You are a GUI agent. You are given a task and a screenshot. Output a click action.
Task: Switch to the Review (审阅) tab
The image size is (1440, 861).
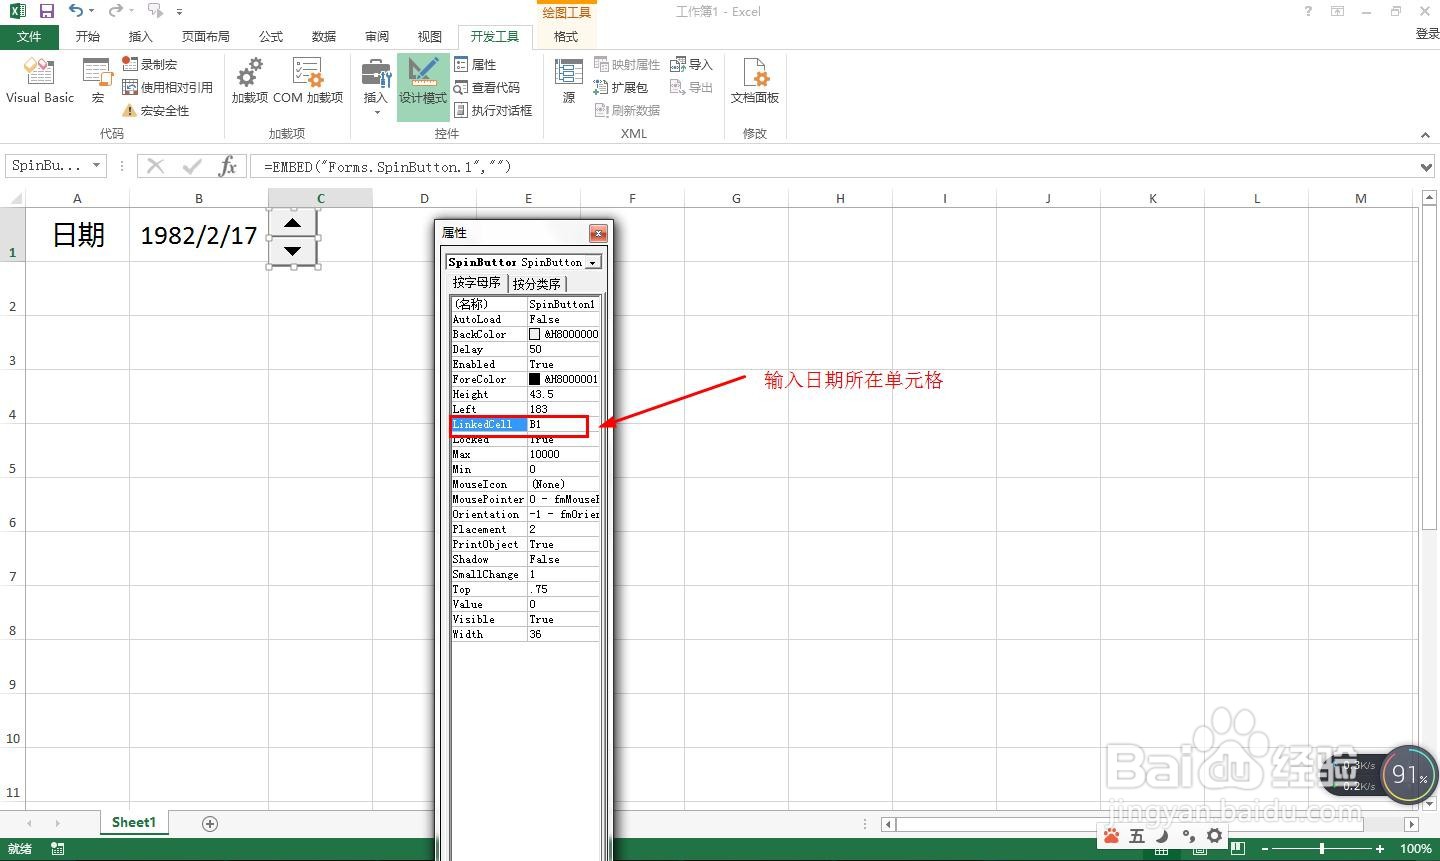coord(377,36)
